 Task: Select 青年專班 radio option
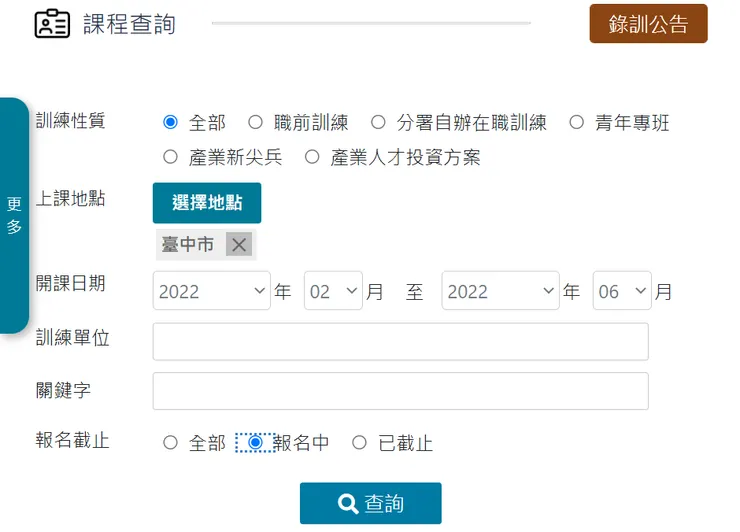tap(576, 123)
